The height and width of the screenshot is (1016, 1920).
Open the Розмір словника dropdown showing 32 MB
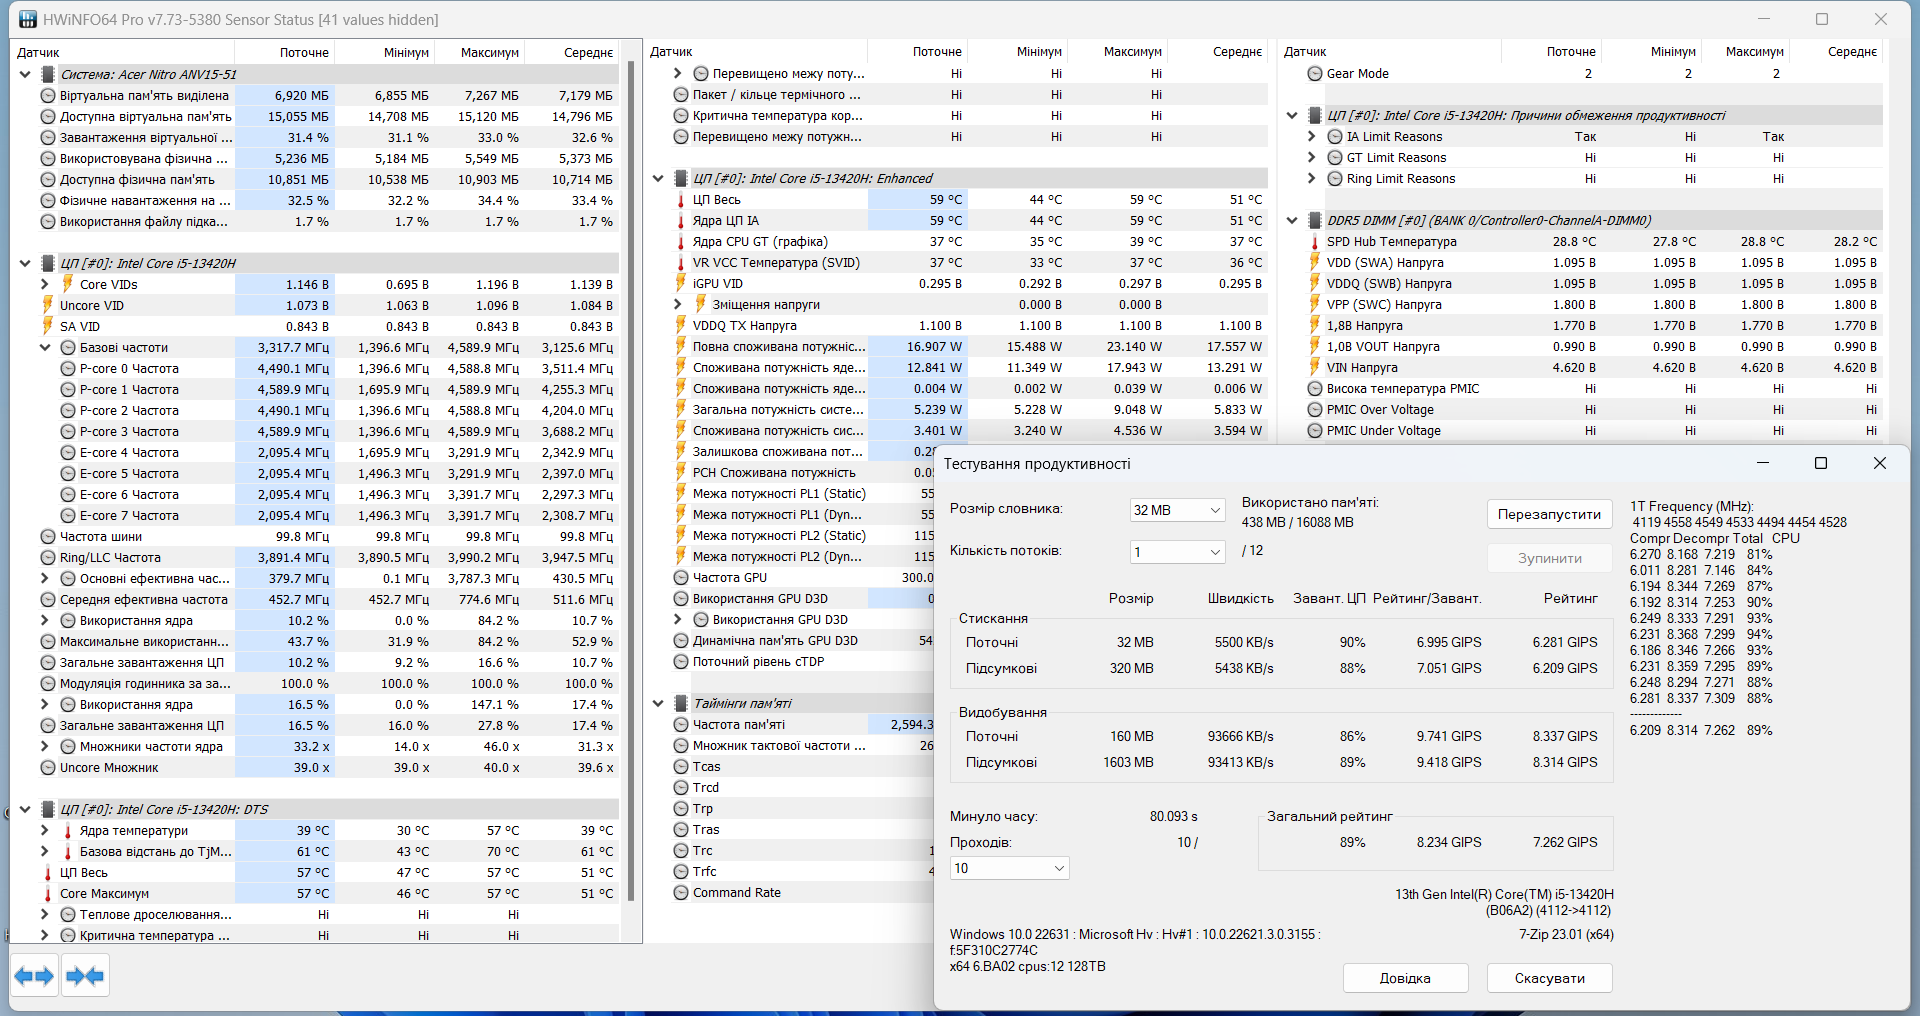(x=1177, y=510)
